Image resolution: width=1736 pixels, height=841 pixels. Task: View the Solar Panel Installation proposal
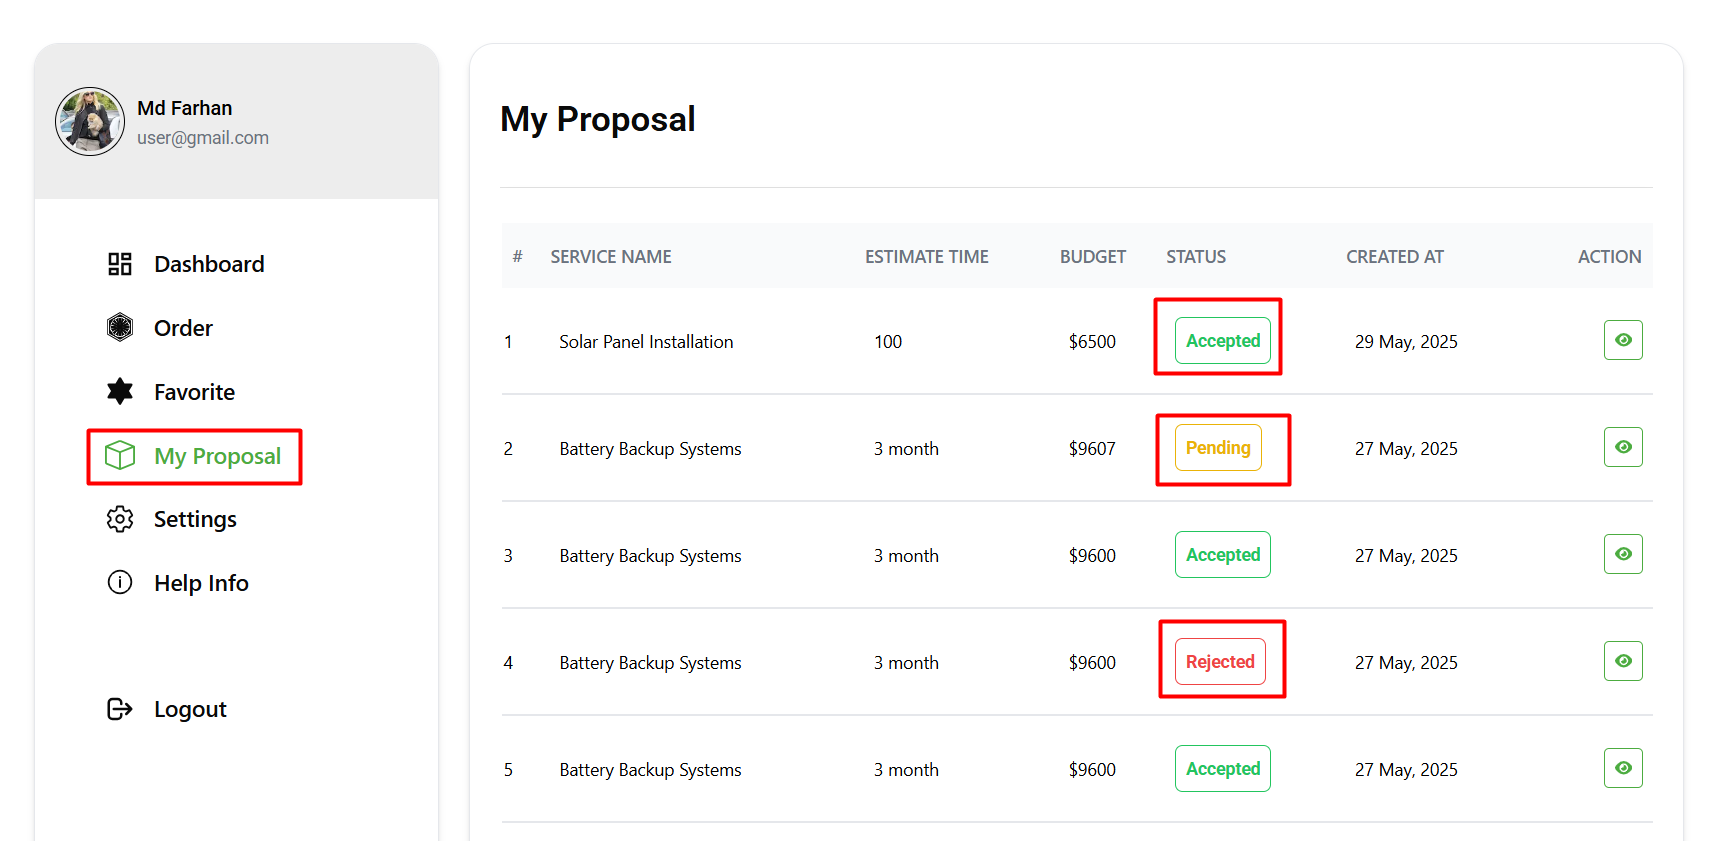[x=1623, y=340]
